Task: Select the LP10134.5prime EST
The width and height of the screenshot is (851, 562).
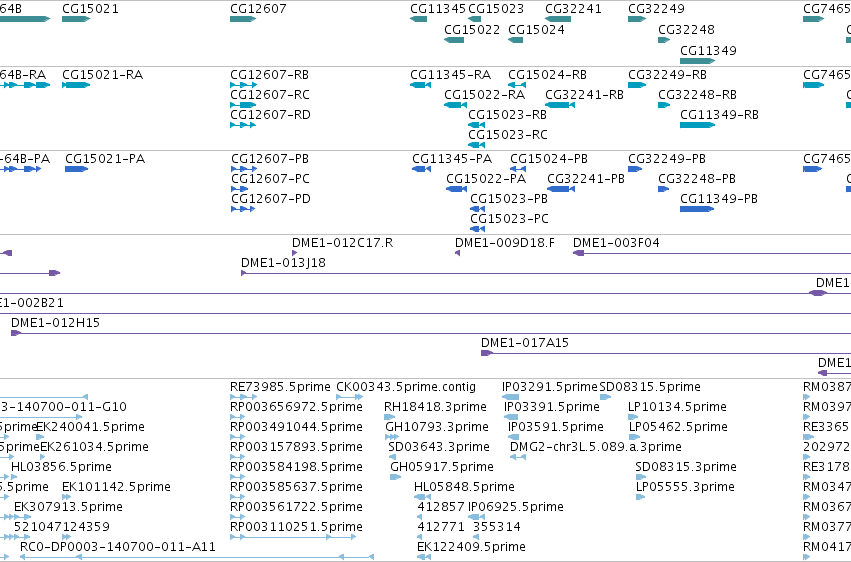Action: (633, 417)
